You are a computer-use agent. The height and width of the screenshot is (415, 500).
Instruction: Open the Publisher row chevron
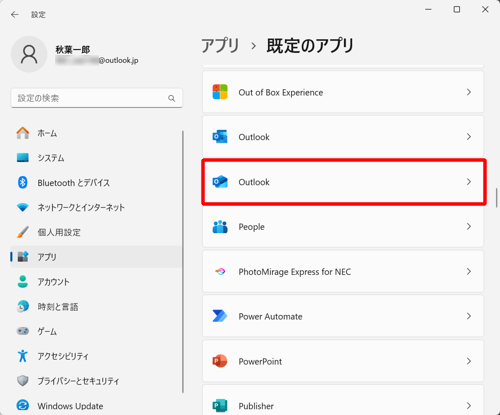[469, 406]
